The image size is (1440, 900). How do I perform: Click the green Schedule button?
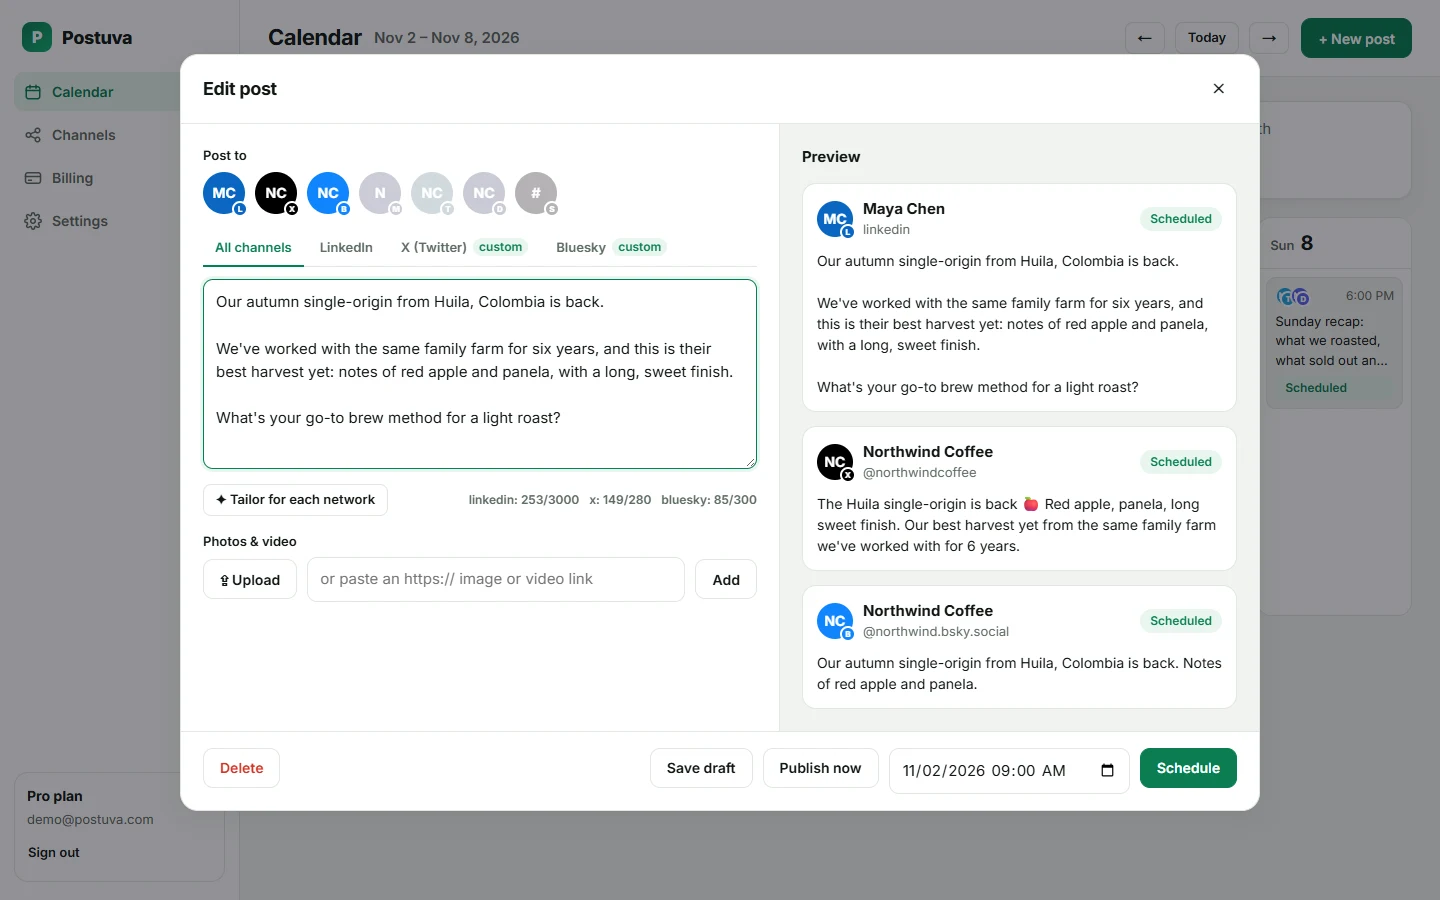(x=1188, y=768)
